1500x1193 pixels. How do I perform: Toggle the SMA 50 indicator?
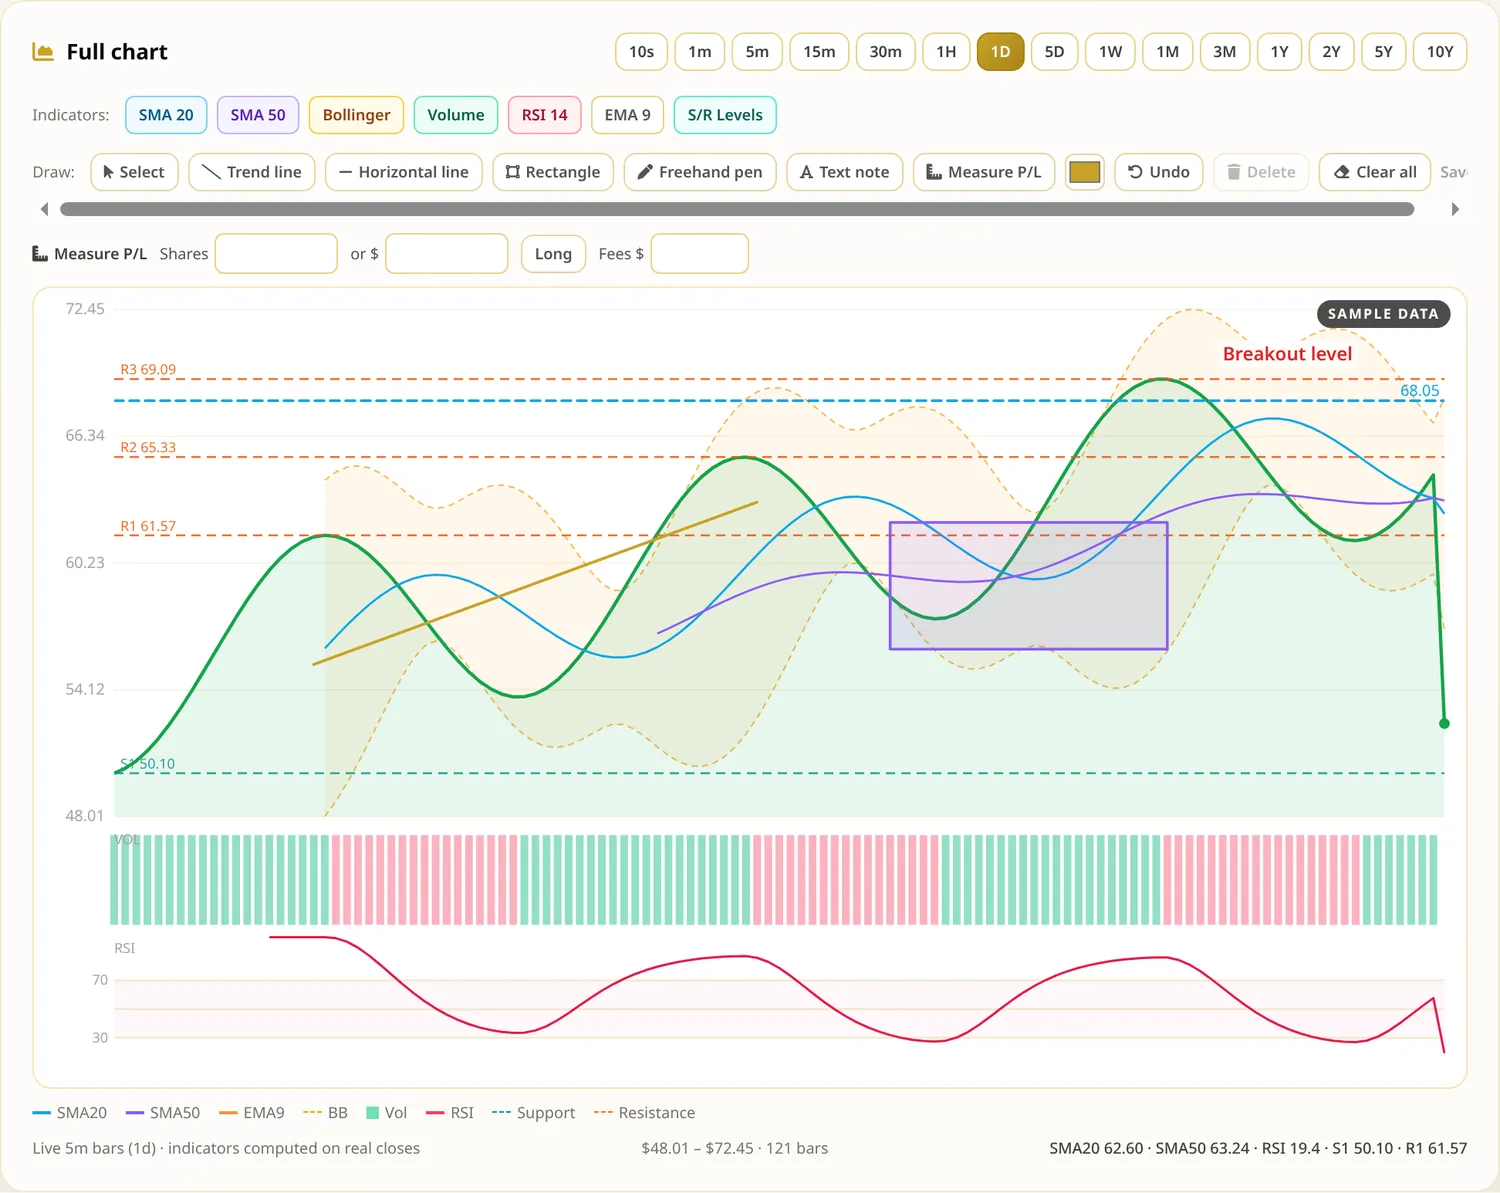click(x=258, y=115)
